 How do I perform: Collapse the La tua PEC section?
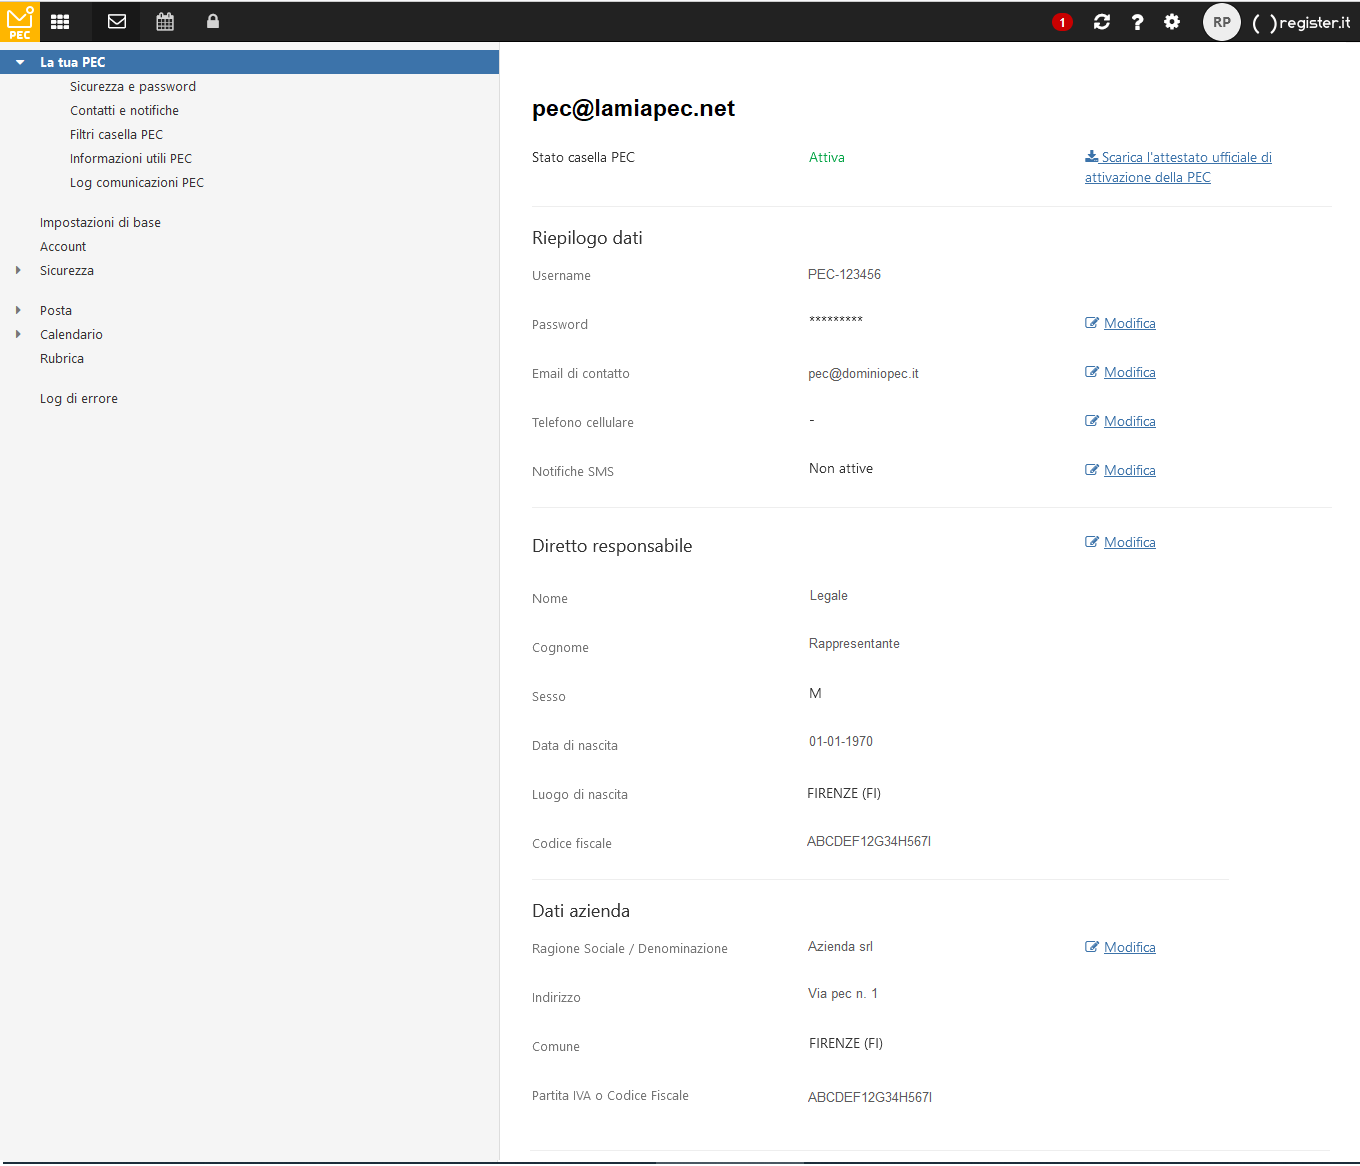(x=20, y=62)
